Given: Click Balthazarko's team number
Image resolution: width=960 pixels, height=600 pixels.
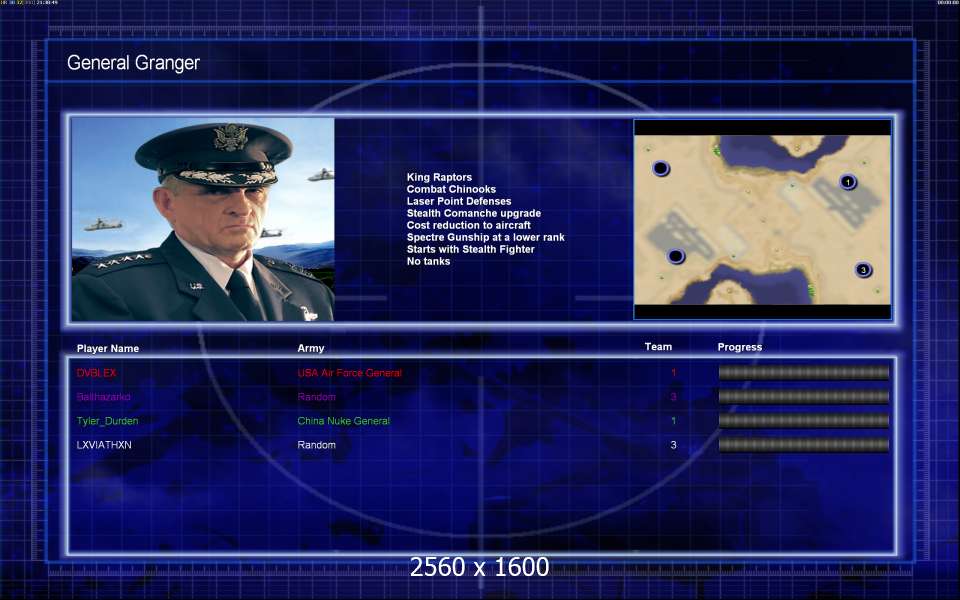Looking at the screenshot, I should [673, 397].
